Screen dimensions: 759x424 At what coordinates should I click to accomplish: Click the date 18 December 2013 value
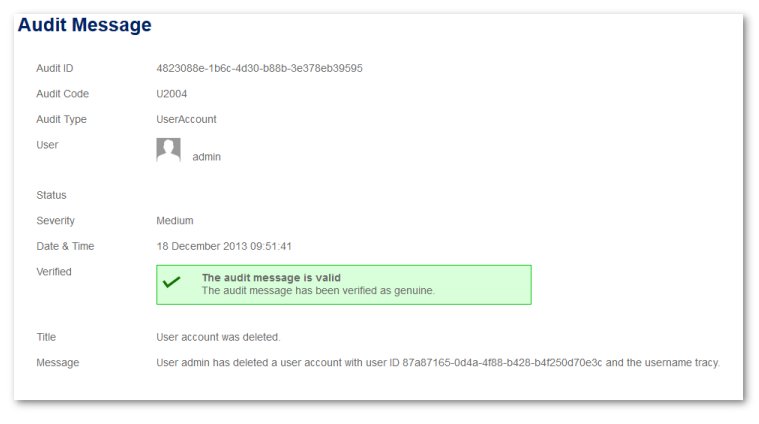[x=224, y=246]
